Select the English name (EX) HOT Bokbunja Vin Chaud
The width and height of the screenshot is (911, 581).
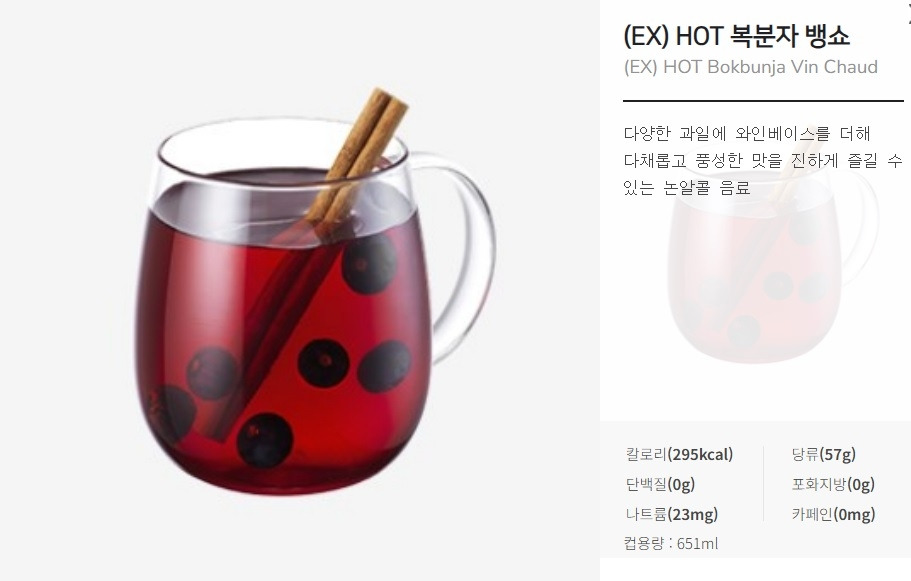751,67
